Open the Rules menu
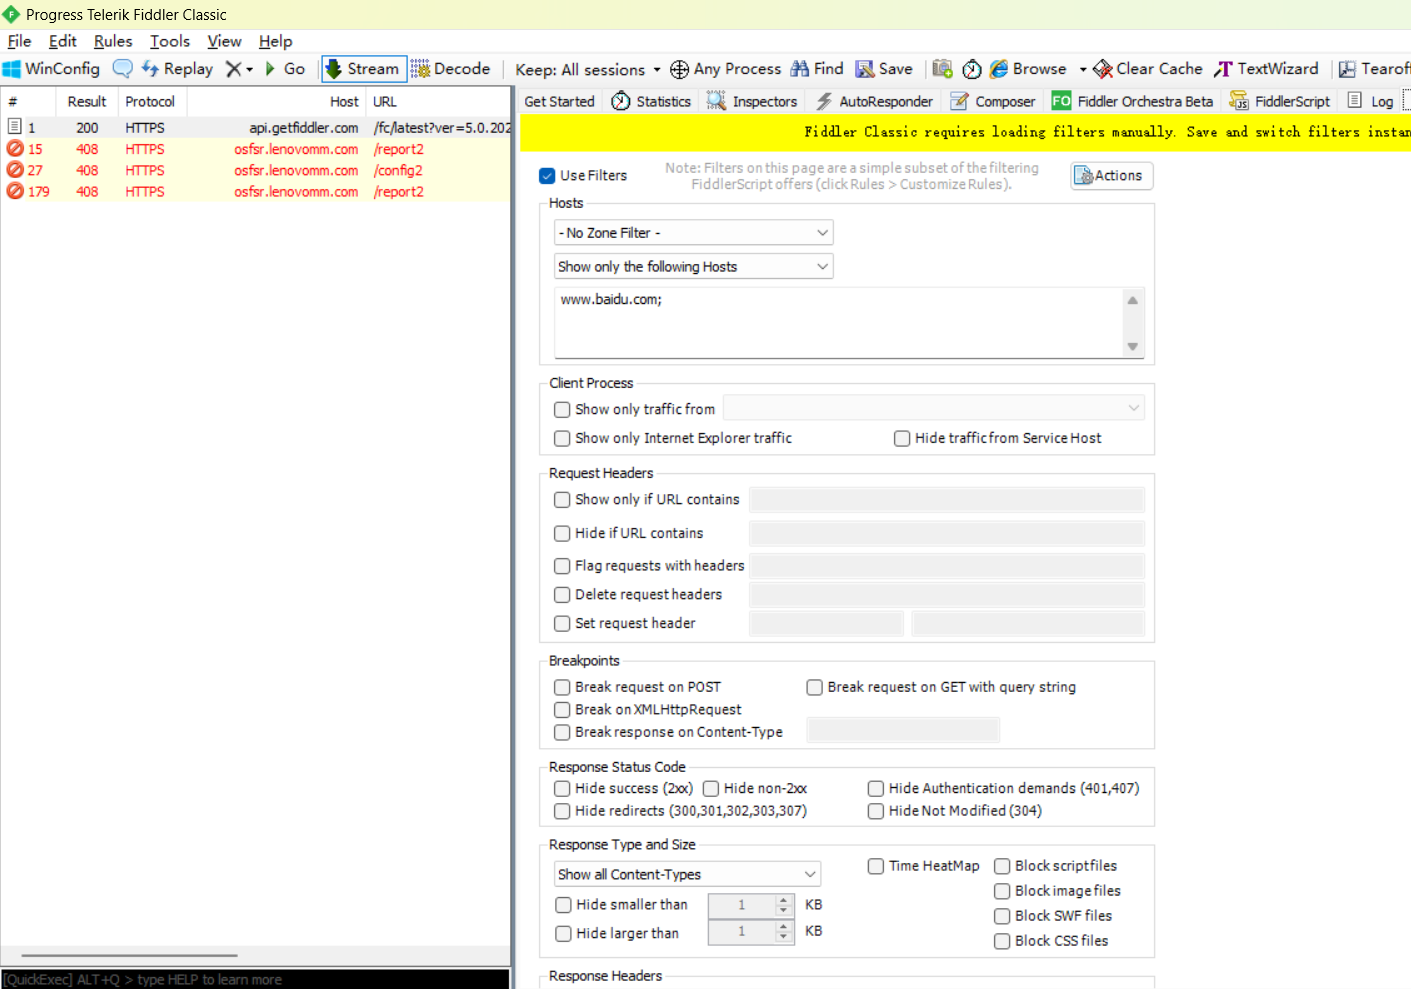Screen dimensions: 1411x989 coord(113,41)
